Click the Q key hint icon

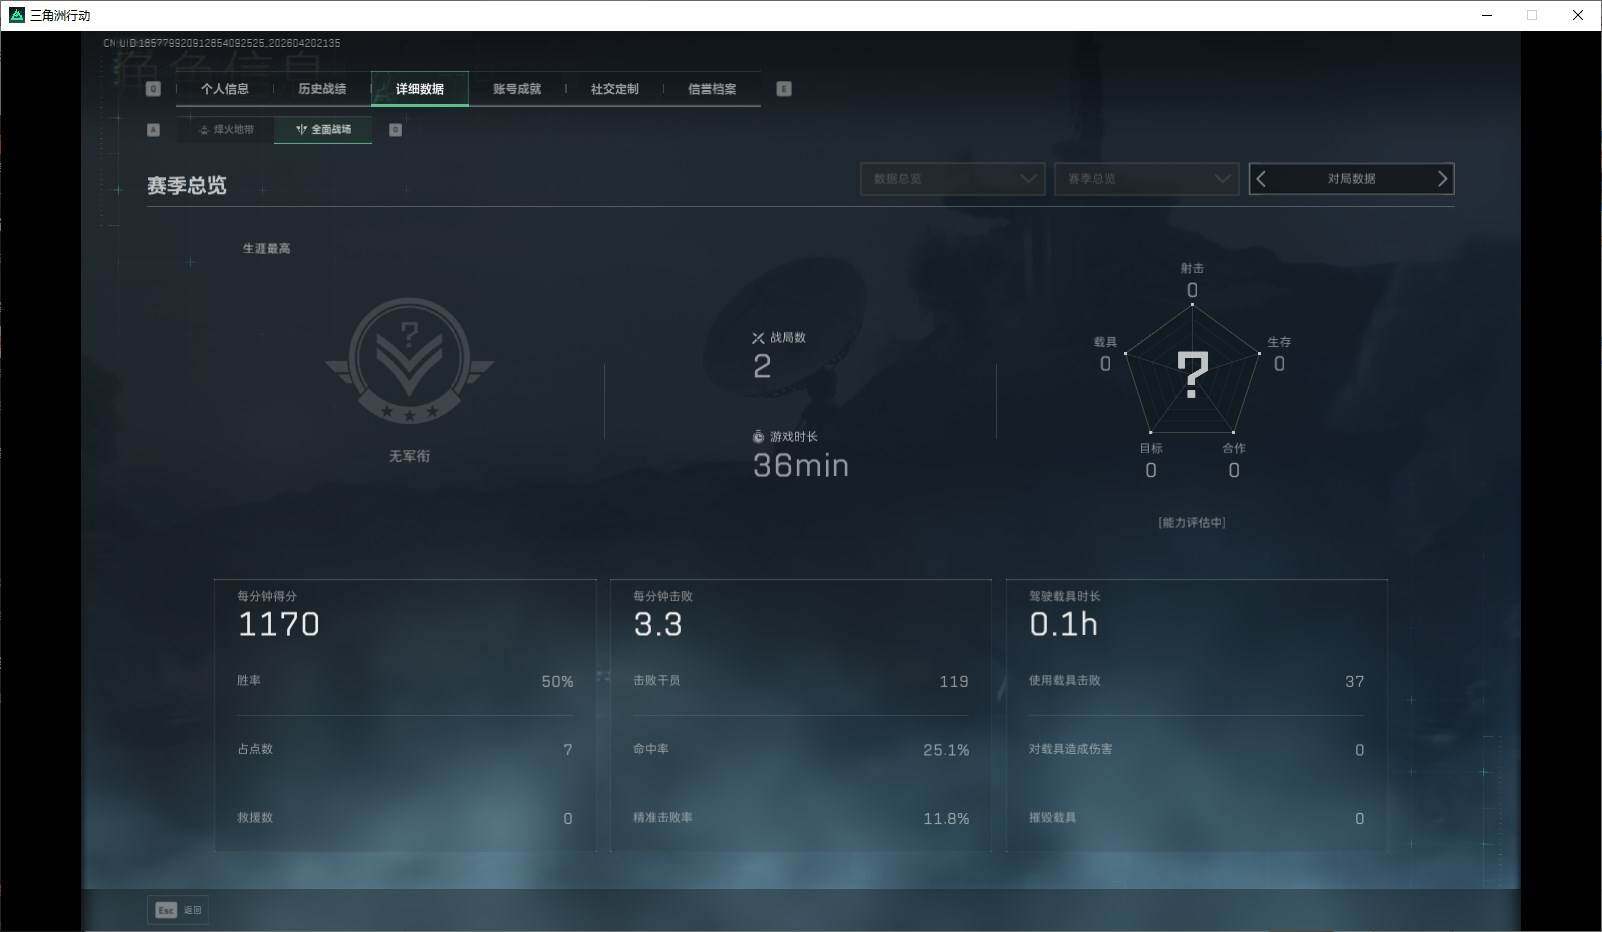coord(153,89)
